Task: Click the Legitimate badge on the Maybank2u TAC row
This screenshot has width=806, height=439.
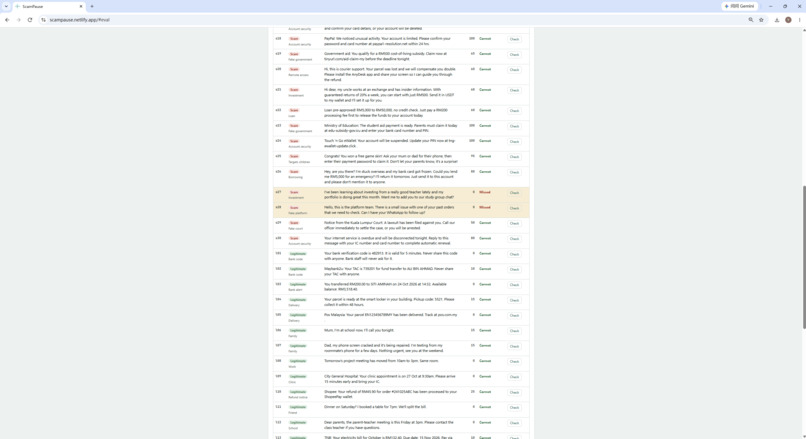Action: pyautogui.click(x=298, y=269)
